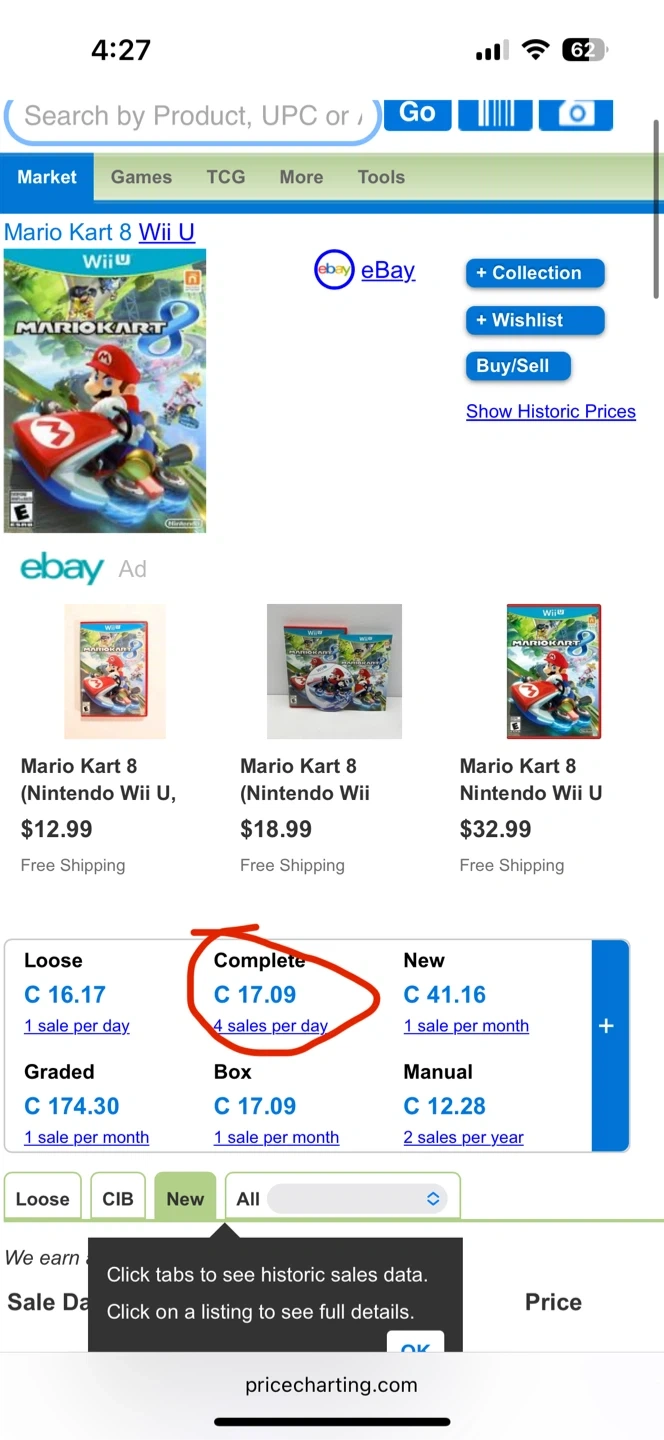Select the Loose tab
Image resolution: width=664 pixels, height=1440 pixels.
pos(43,1198)
